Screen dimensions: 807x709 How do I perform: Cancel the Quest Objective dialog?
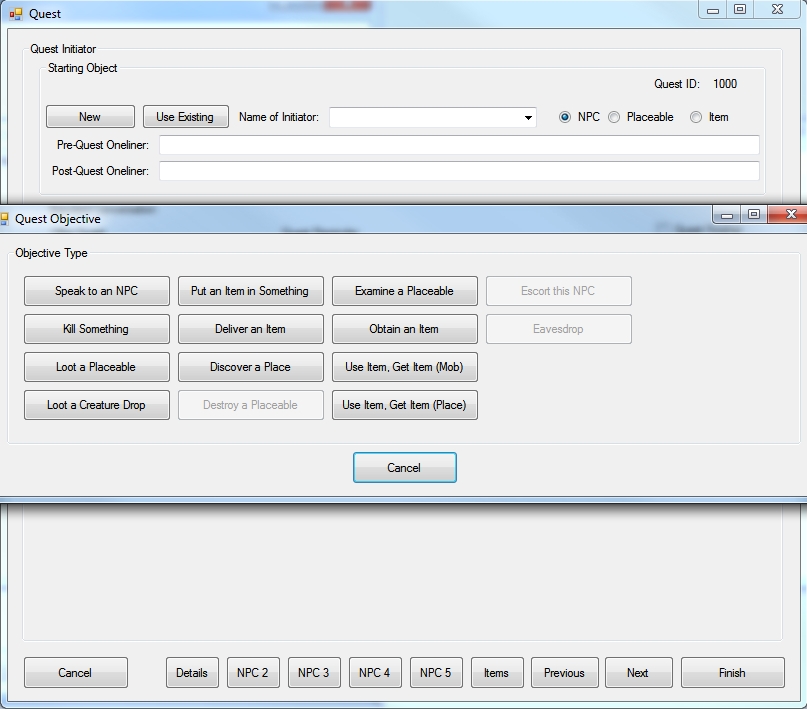pos(405,468)
